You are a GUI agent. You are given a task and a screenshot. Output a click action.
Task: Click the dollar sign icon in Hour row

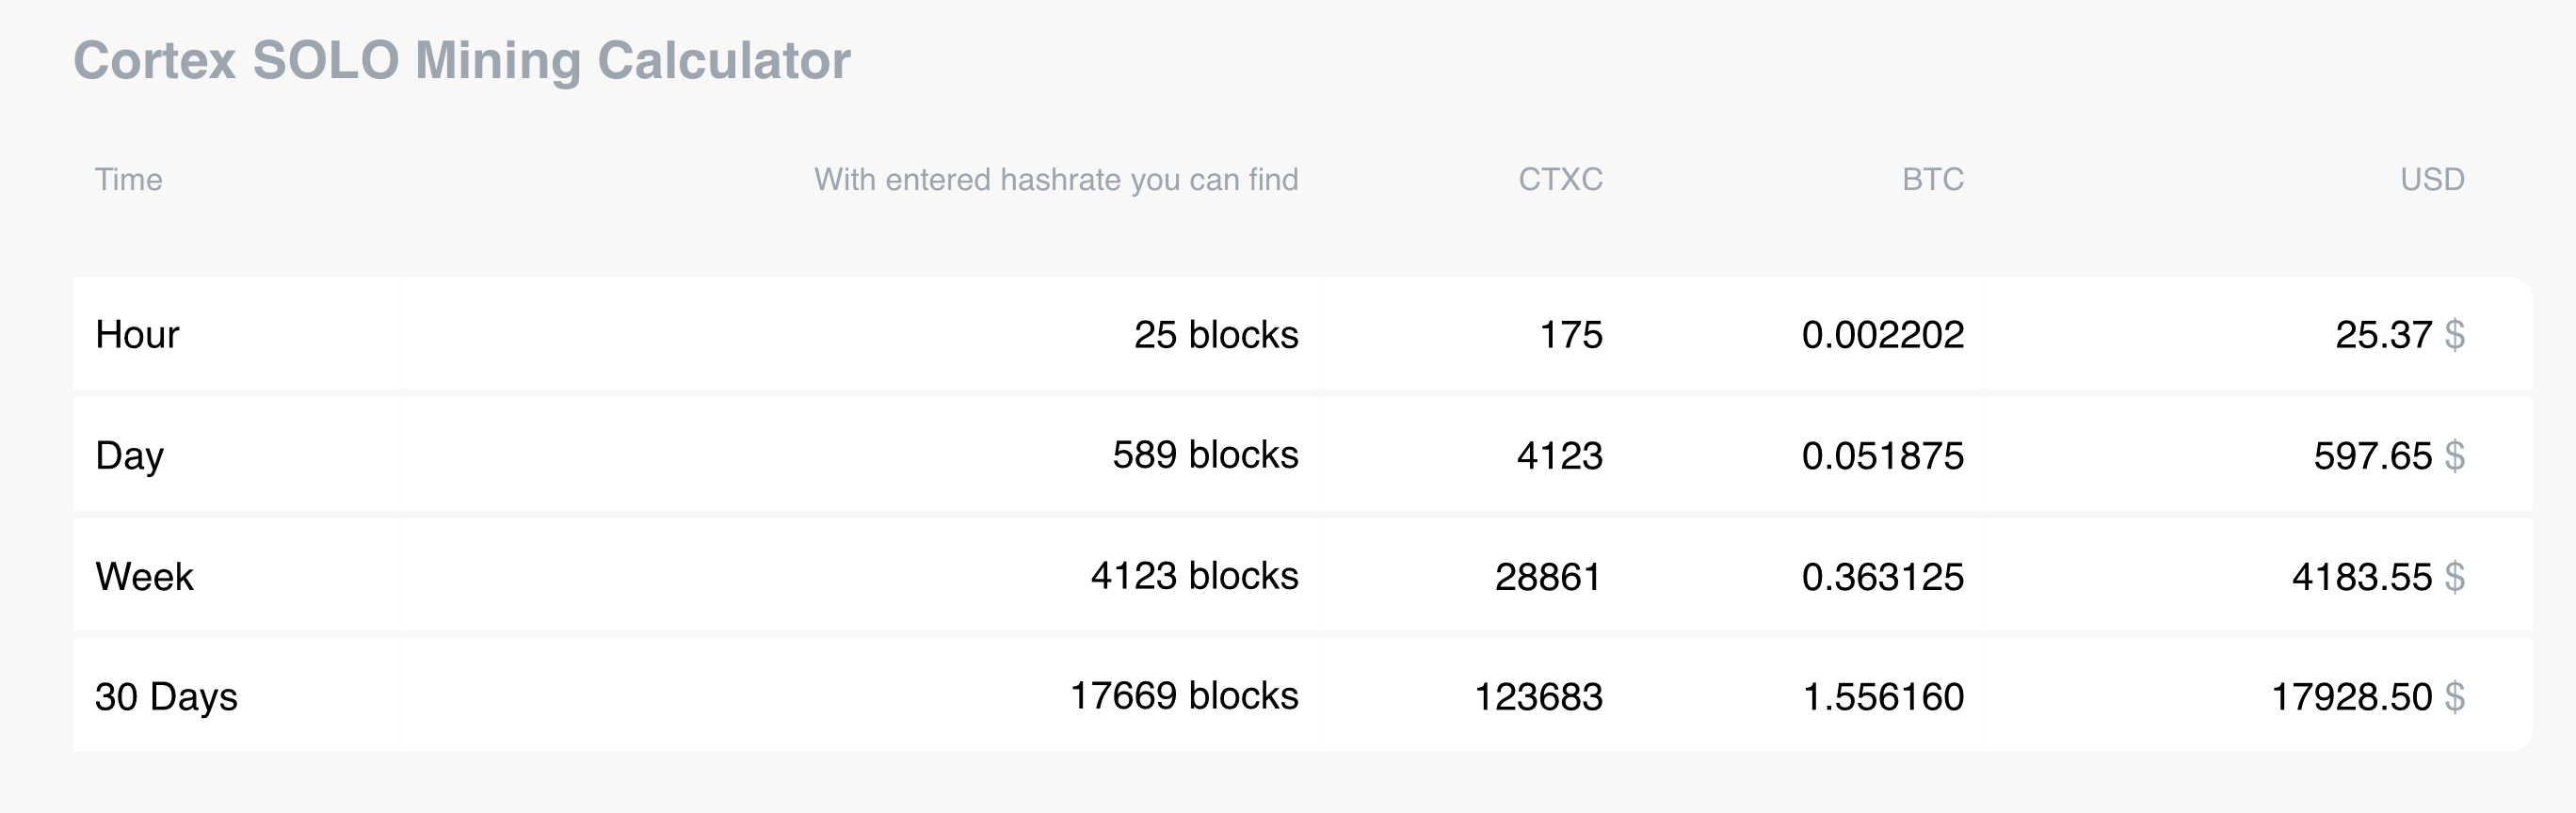click(x=2454, y=334)
